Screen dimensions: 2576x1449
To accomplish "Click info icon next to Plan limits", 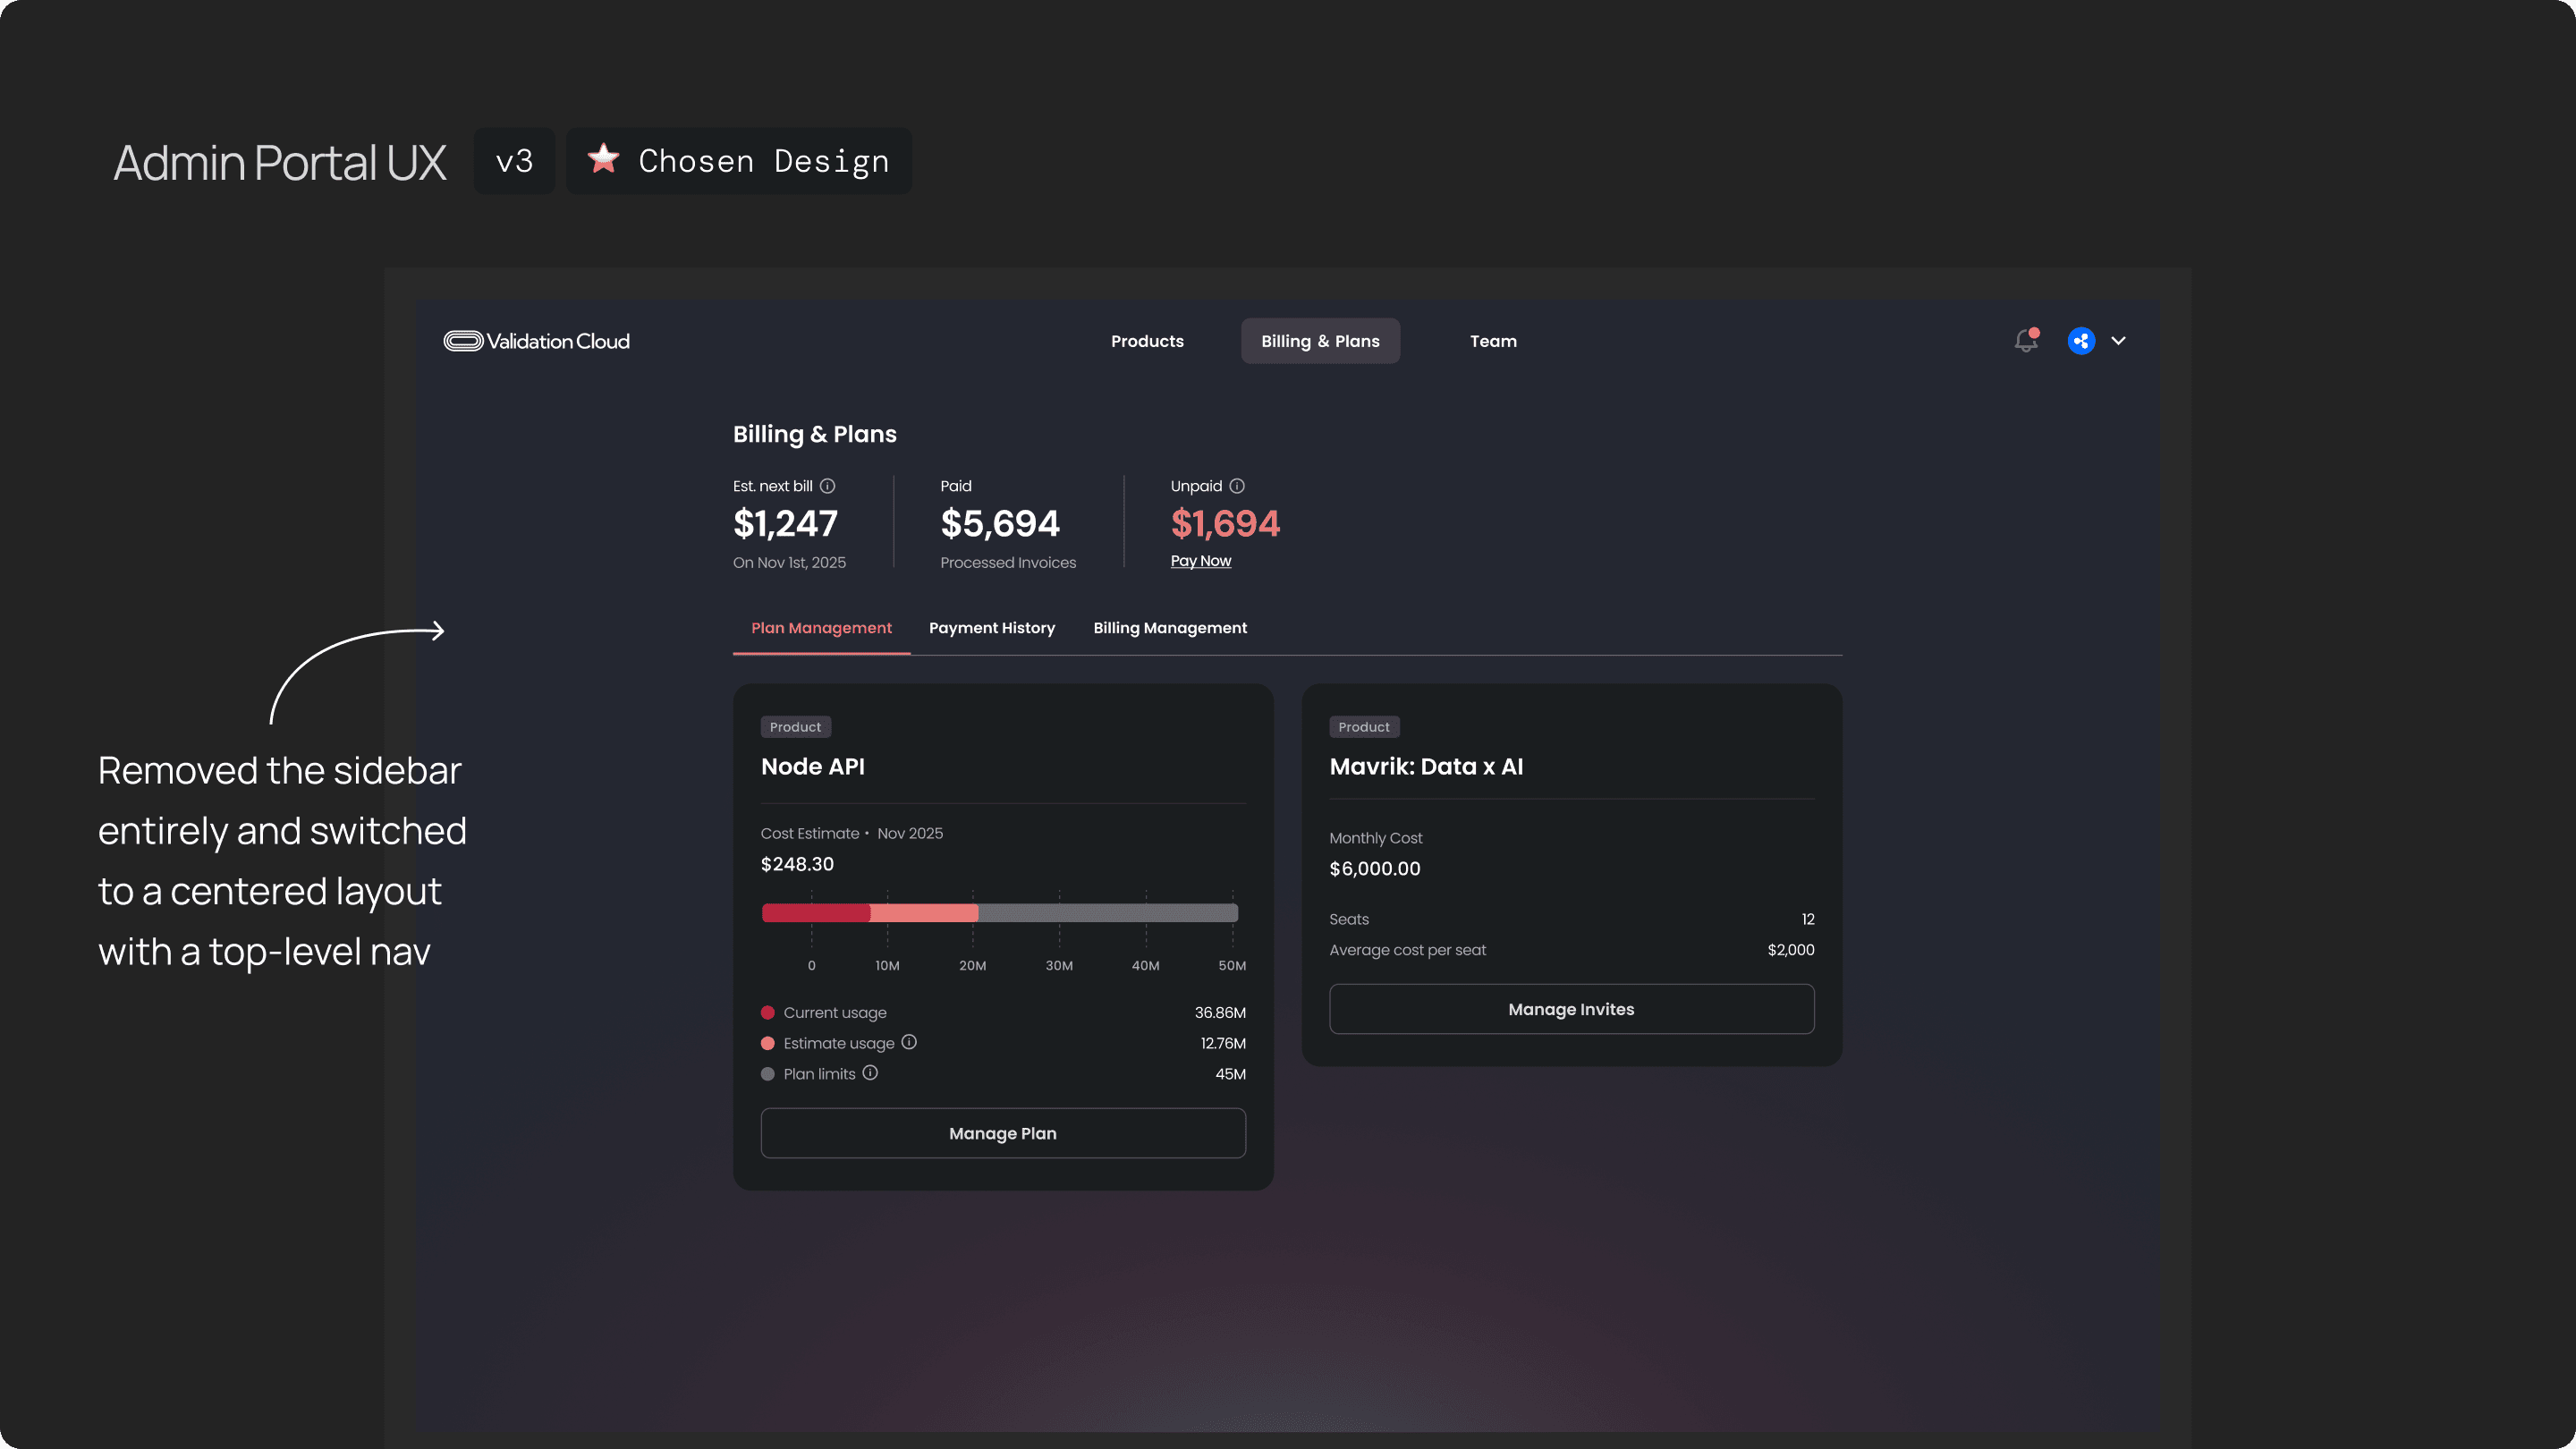I will click(x=870, y=1073).
